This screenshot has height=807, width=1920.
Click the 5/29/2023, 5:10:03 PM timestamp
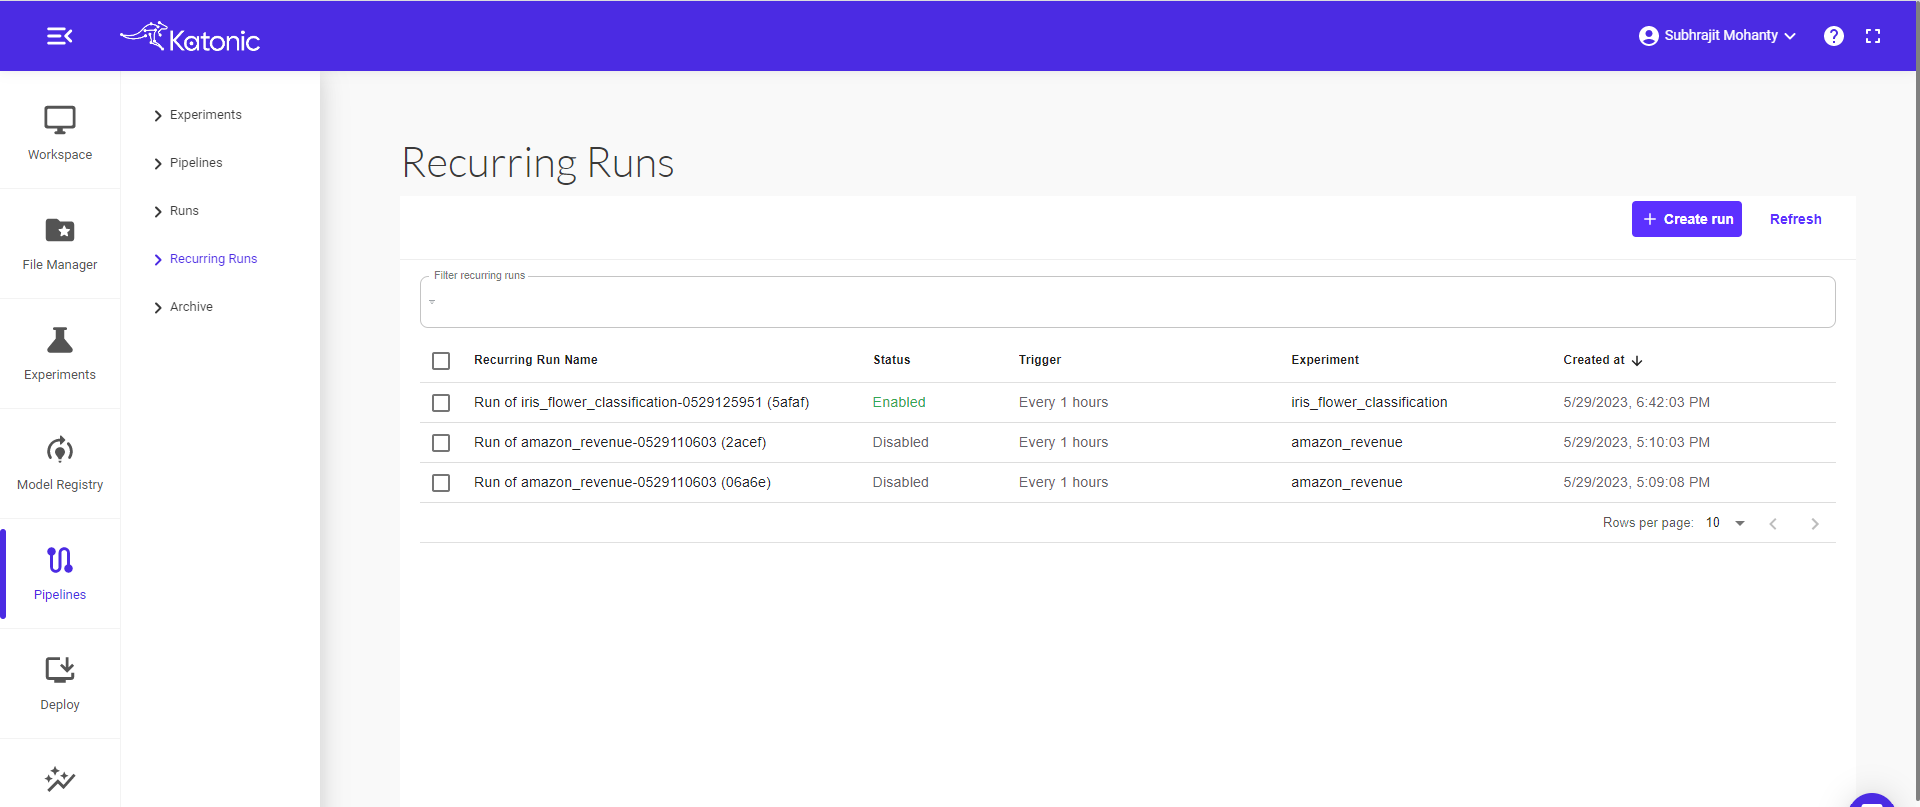1637,442
